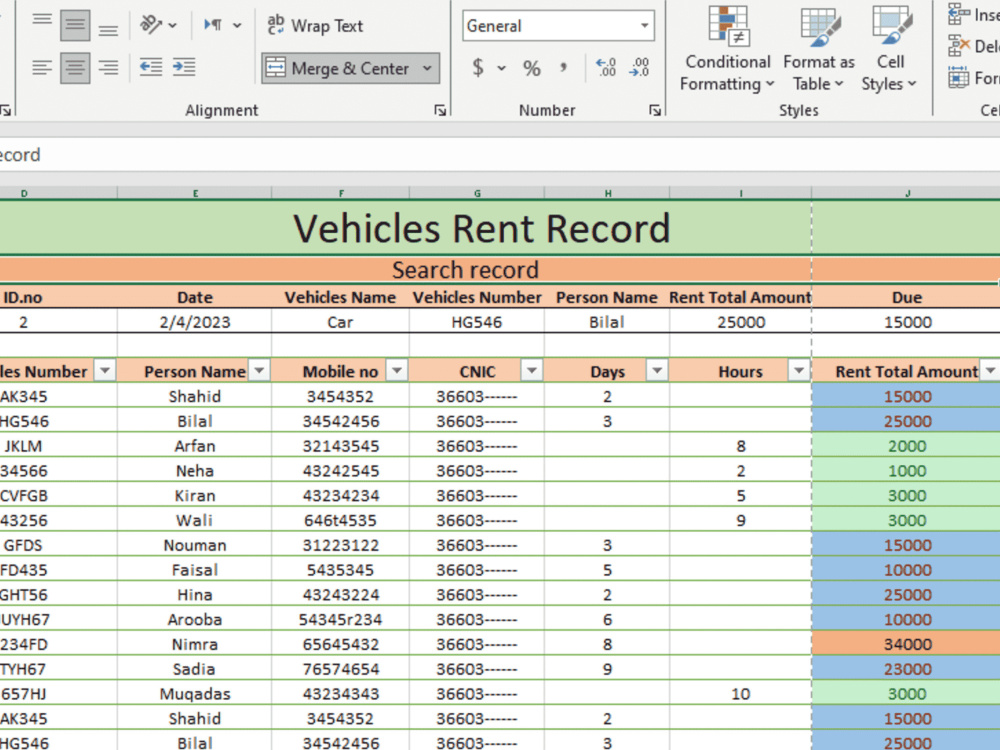Open the General number format dropdown
The width and height of the screenshot is (1000, 750).
click(645, 26)
